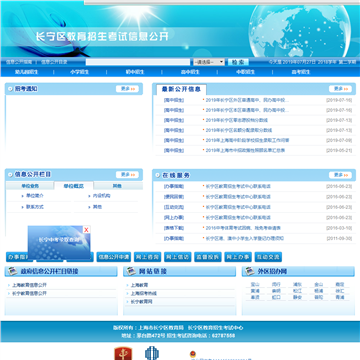
Task: Click the 互动交流 button
Action: (x=268, y=257)
